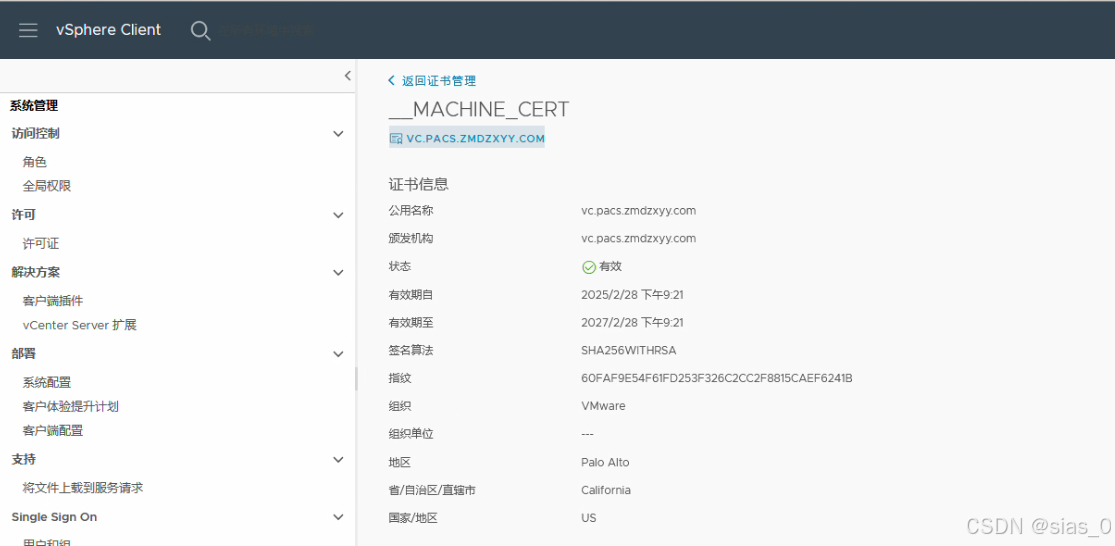Image resolution: width=1115 pixels, height=546 pixels.
Task: Open 许可证 in the sidebar
Action: pos(41,244)
